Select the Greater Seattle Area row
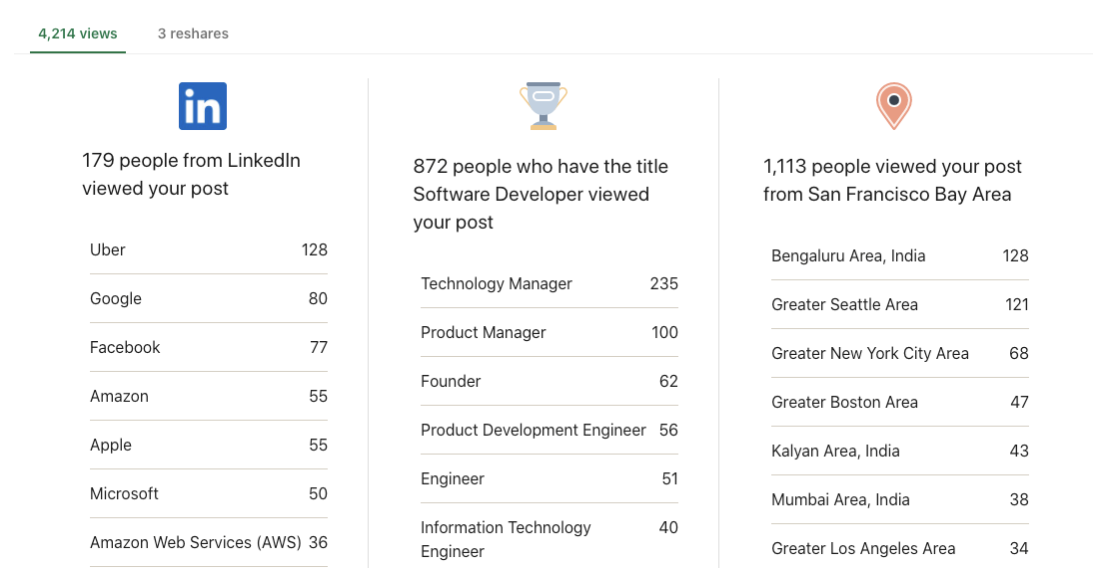1104x568 pixels. 898,305
